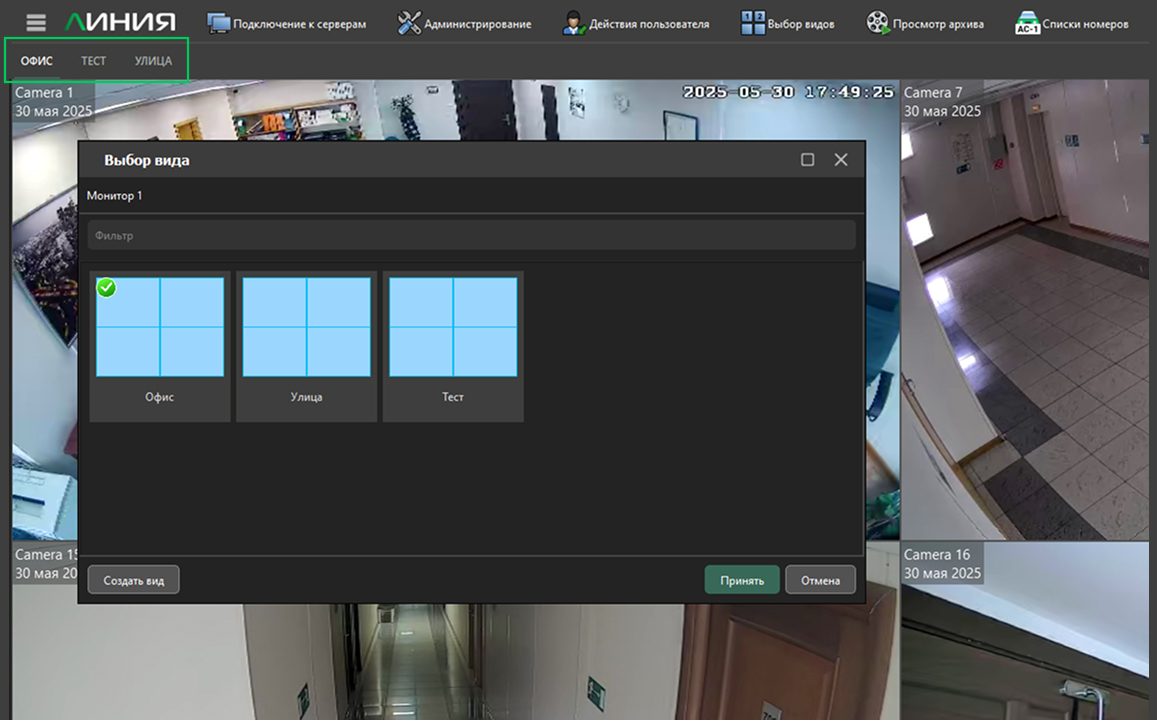The width and height of the screenshot is (1157, 720).
Task: Open the Администрирование tools
Action: tap(464, 23)
